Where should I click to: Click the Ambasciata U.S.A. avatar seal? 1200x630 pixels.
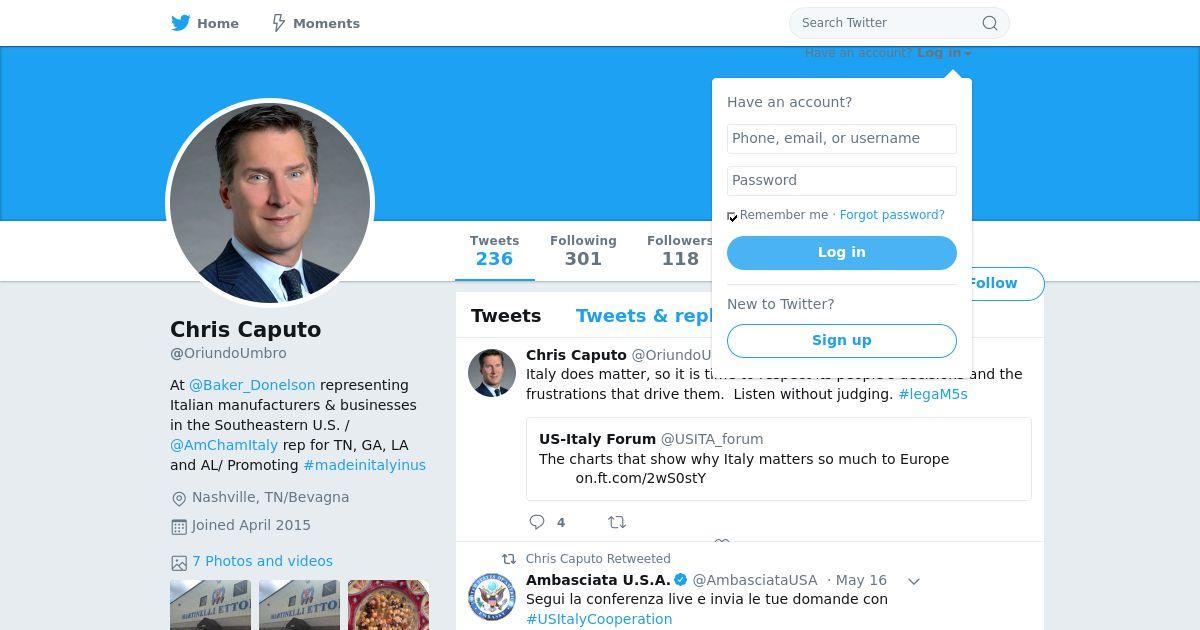(492, 597)
